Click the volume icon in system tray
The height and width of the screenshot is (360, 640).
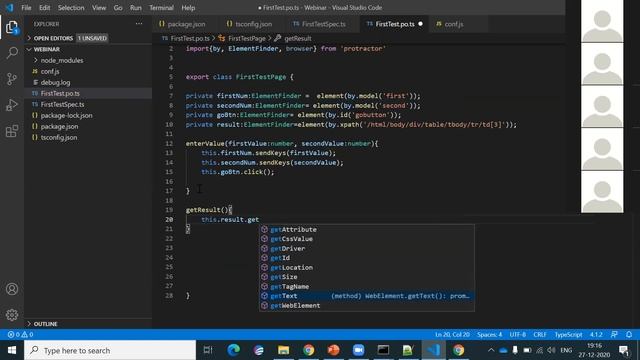[x=551, y=350]
